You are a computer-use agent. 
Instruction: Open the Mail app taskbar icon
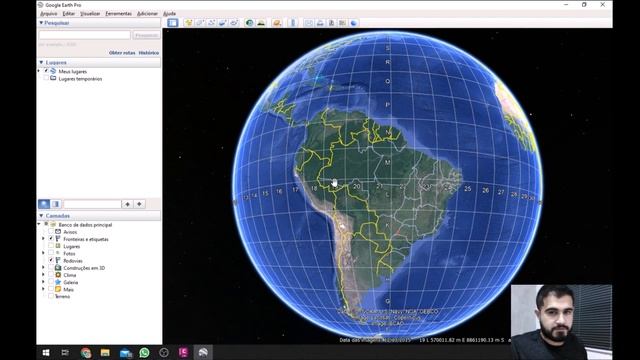125,353
